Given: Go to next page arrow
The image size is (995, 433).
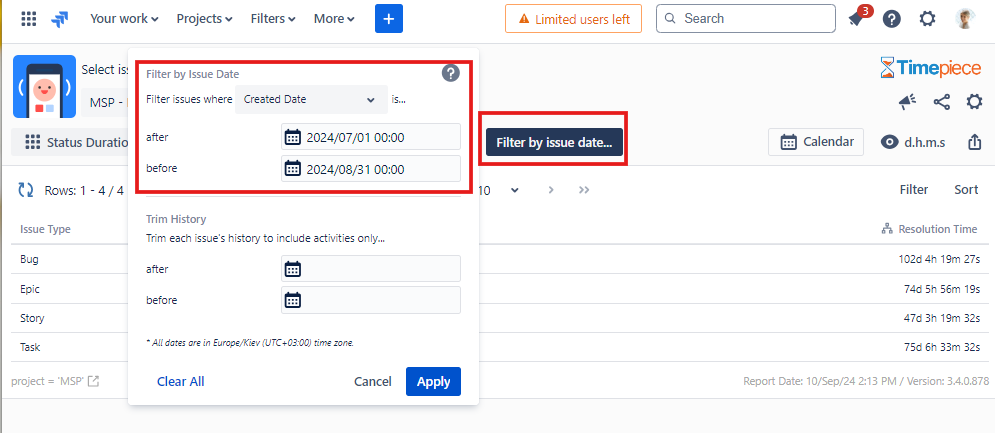Looking at the screenshot, I should point(551,190).
